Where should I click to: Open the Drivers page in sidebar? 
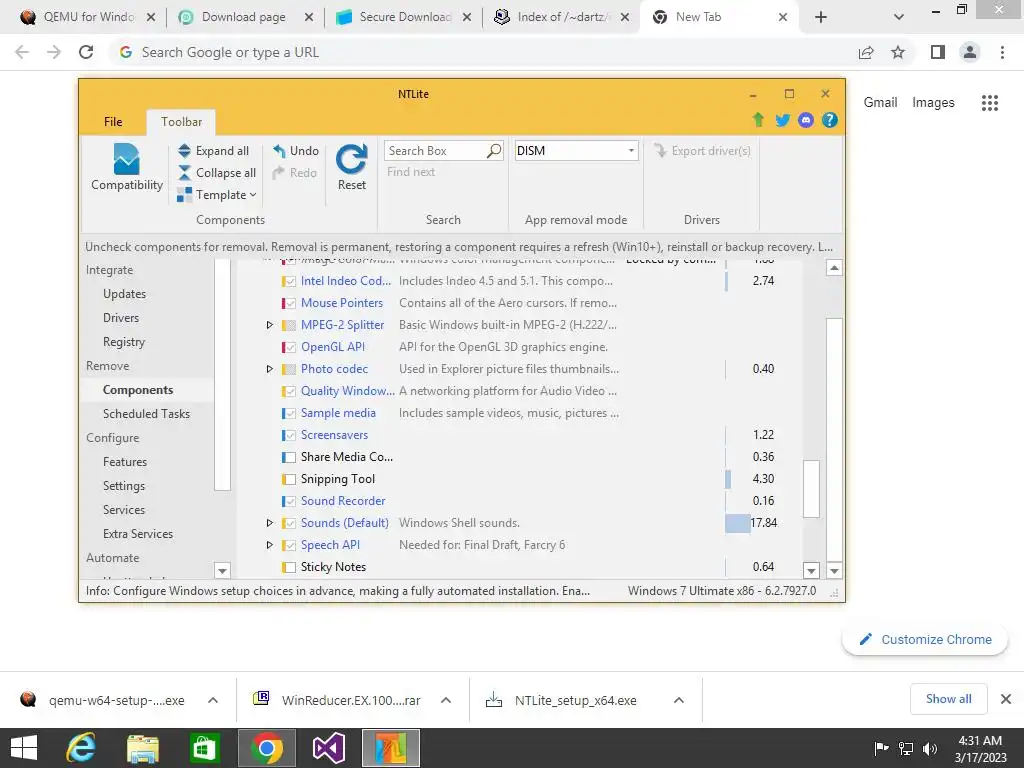click(121, 318)
